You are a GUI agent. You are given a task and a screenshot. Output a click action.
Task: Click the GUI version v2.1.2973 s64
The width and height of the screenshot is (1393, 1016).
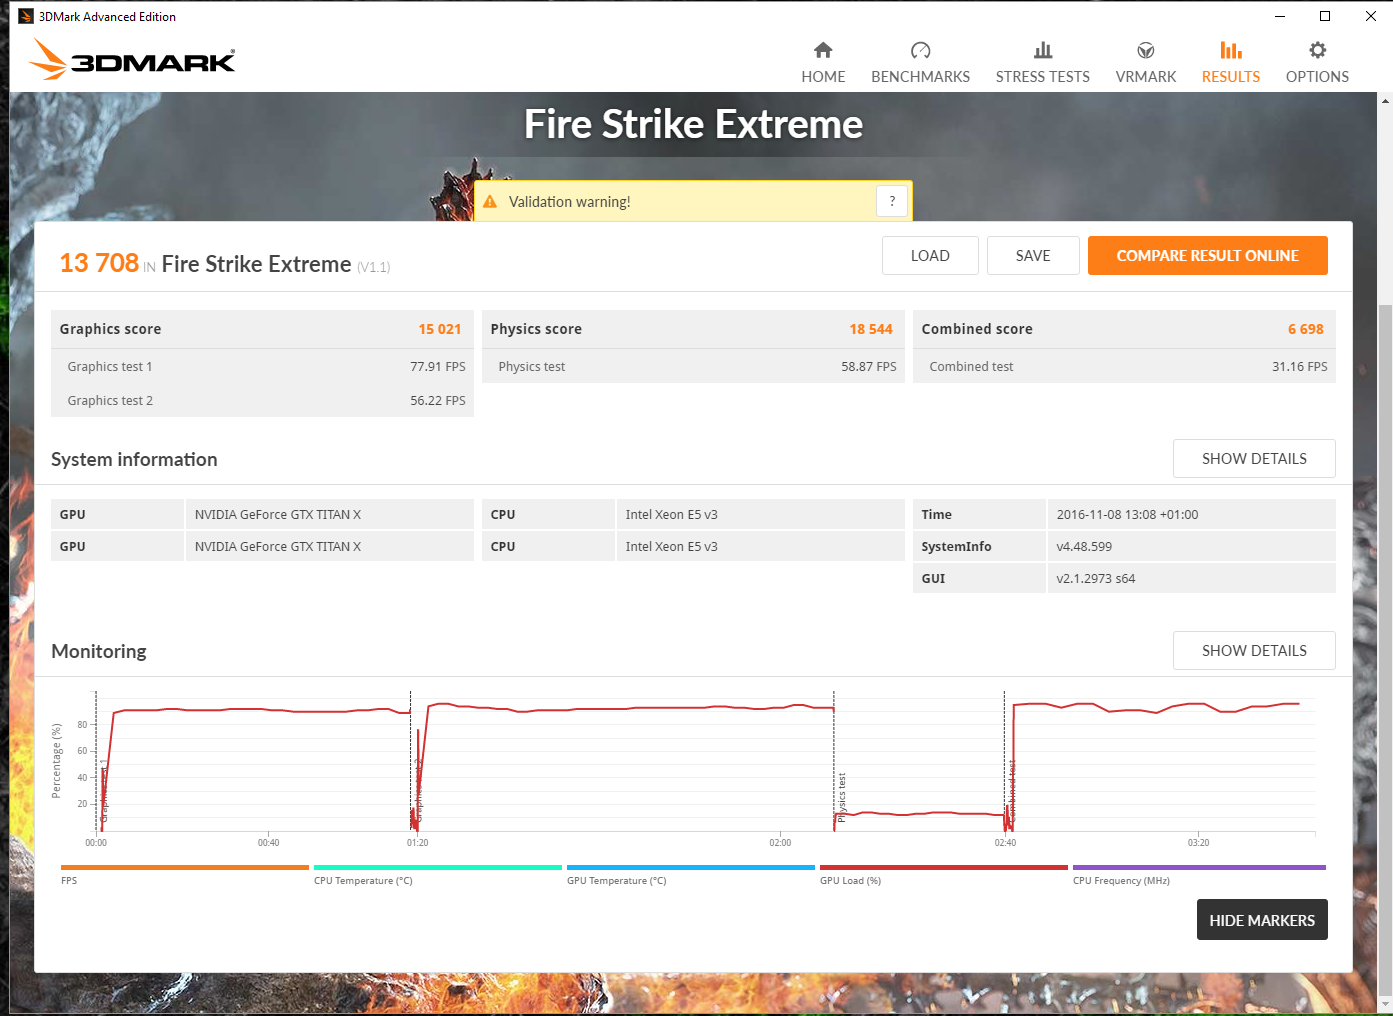tap(1096, 578)
